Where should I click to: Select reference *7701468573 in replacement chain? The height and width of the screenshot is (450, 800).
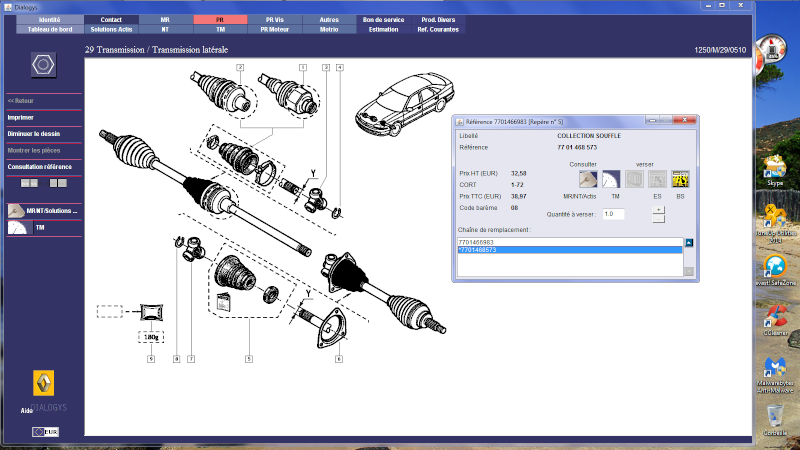tap(570, 250)
